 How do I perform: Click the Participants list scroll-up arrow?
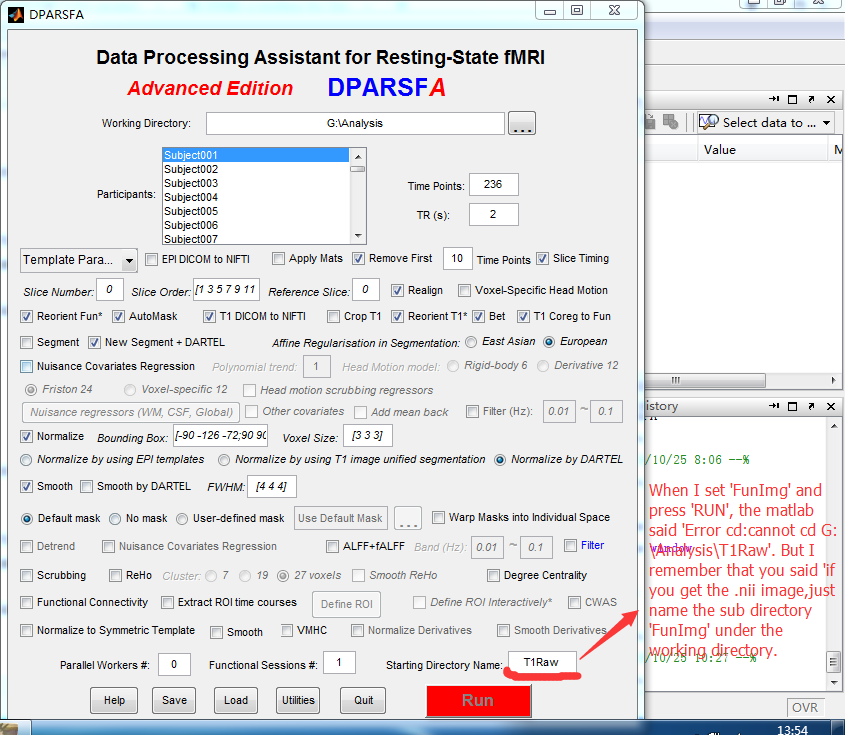(358, 156)
